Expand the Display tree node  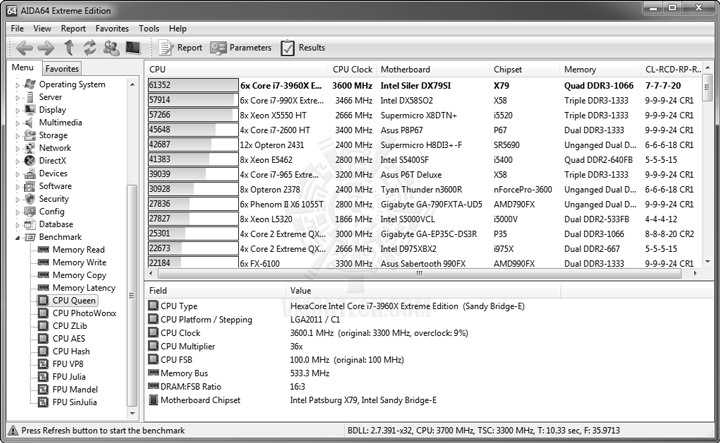click(x=18, y=110)
